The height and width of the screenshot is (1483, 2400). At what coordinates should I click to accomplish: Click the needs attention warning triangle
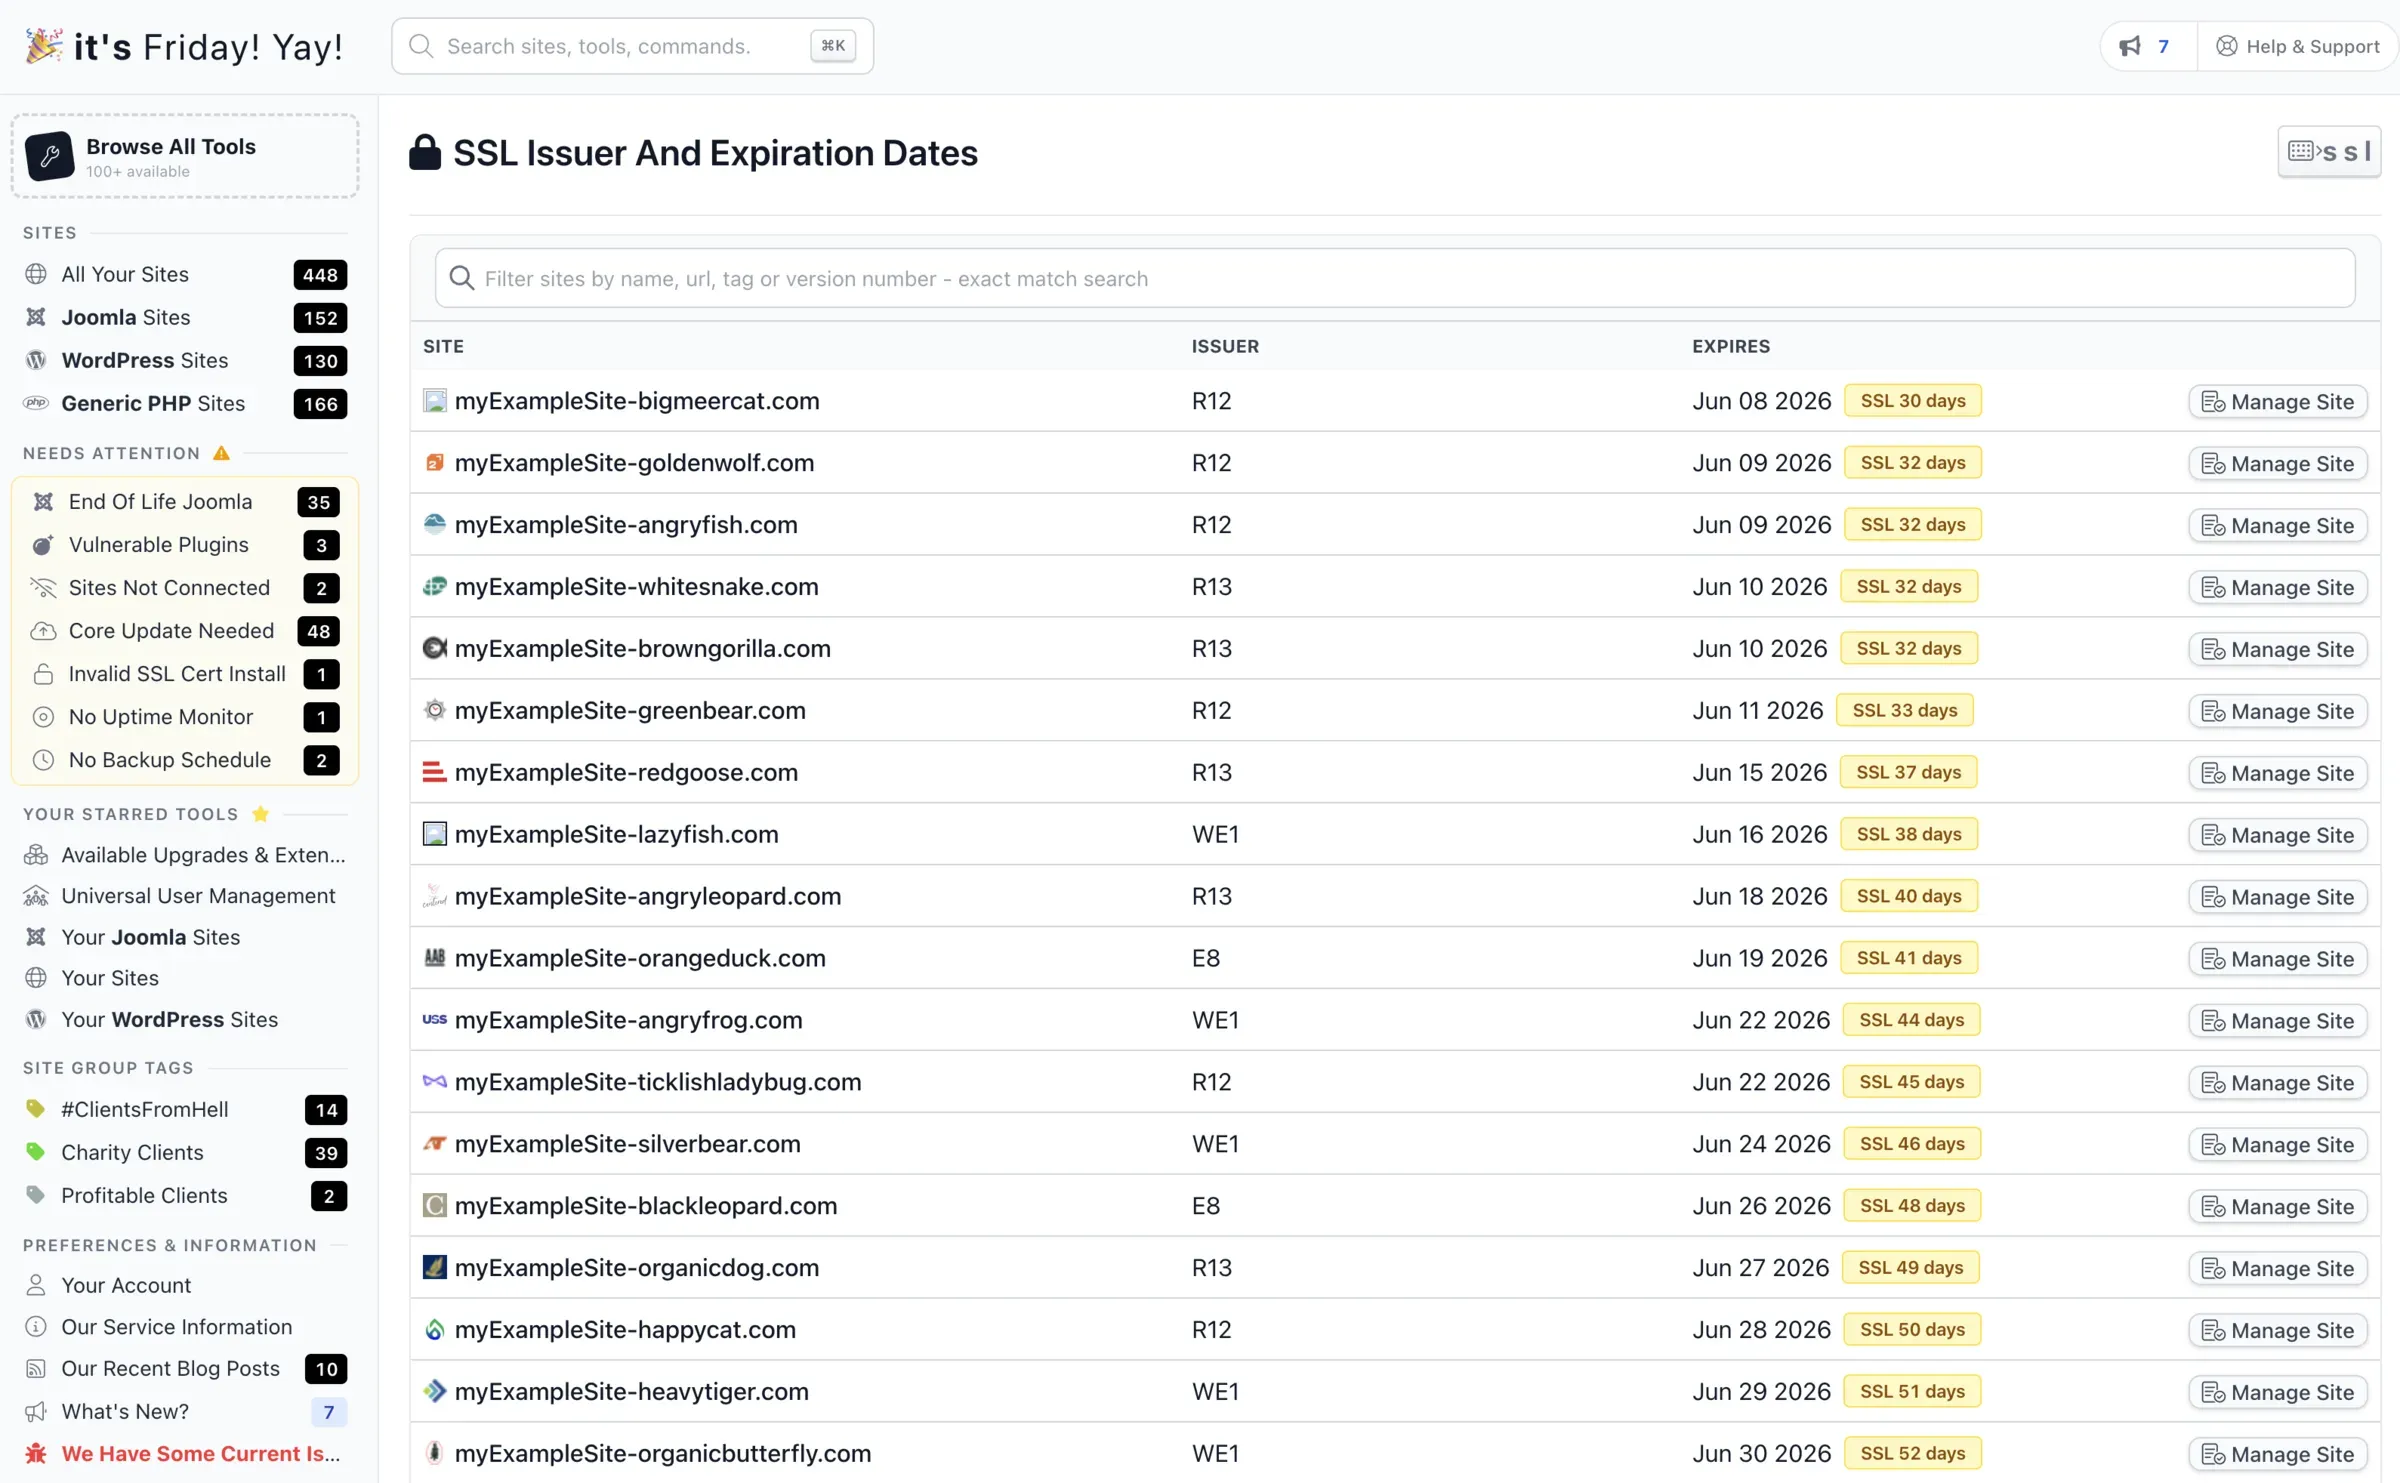pyautogui.click(x=221, y=453)
